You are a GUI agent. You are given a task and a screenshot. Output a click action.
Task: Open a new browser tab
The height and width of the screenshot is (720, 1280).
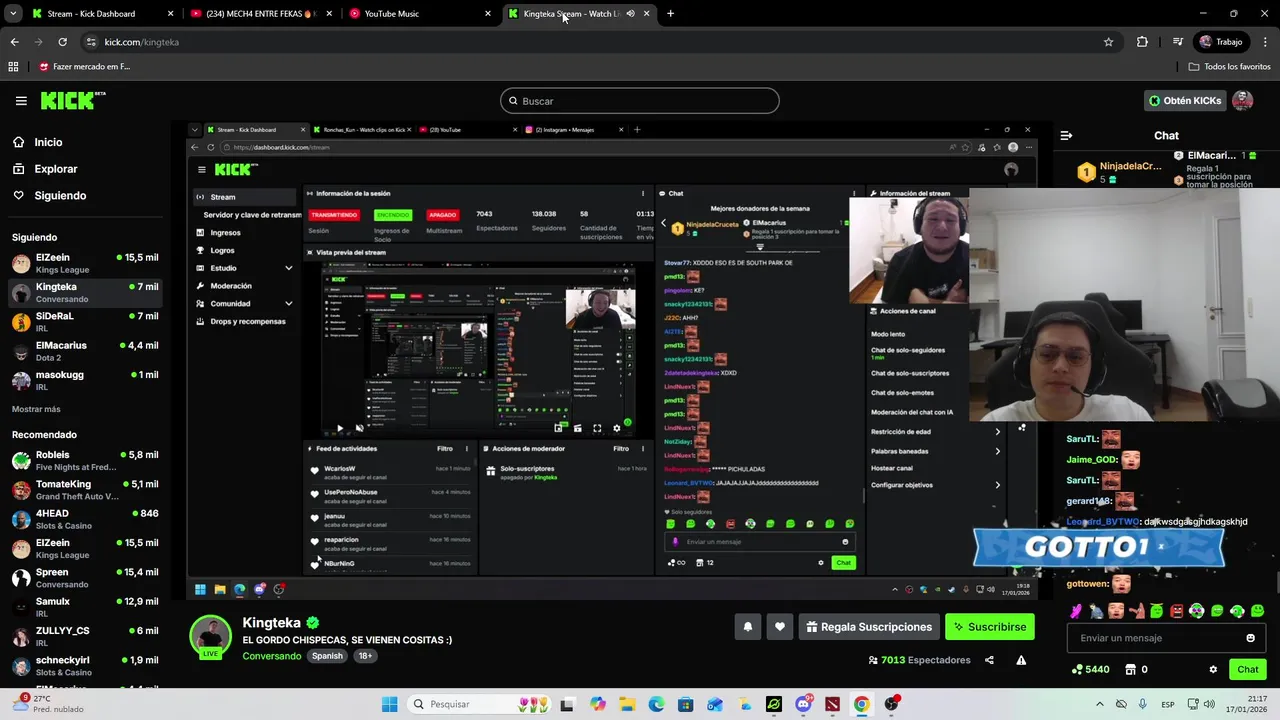[x=670, y=14]
